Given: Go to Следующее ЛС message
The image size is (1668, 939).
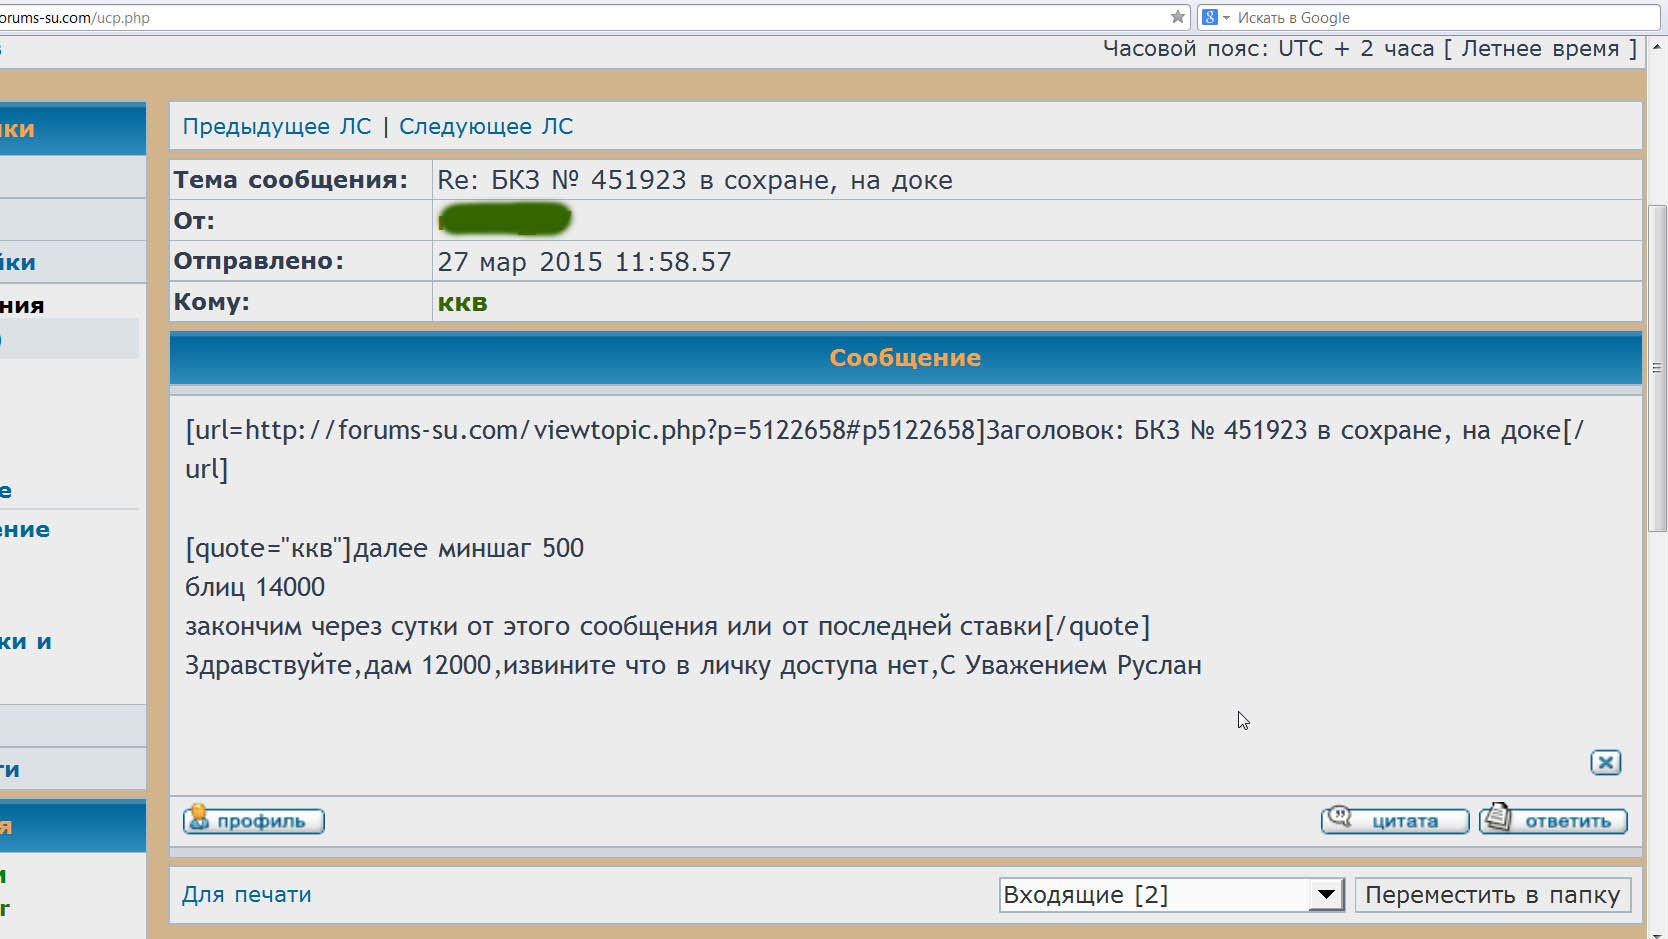Looking at the screenshot, I should point(486,127).
